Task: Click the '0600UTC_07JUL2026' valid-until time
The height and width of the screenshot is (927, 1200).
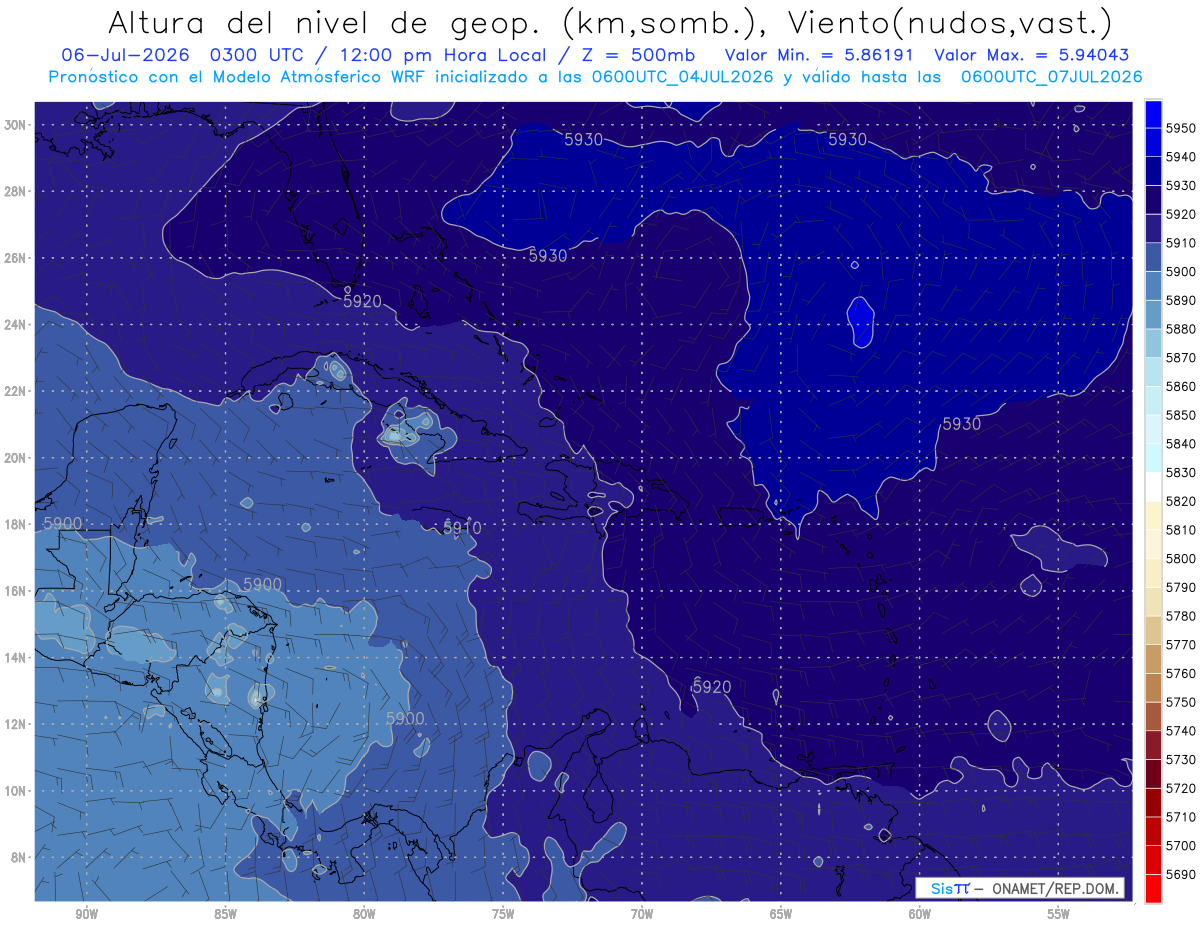Action: pos(1051,76)
